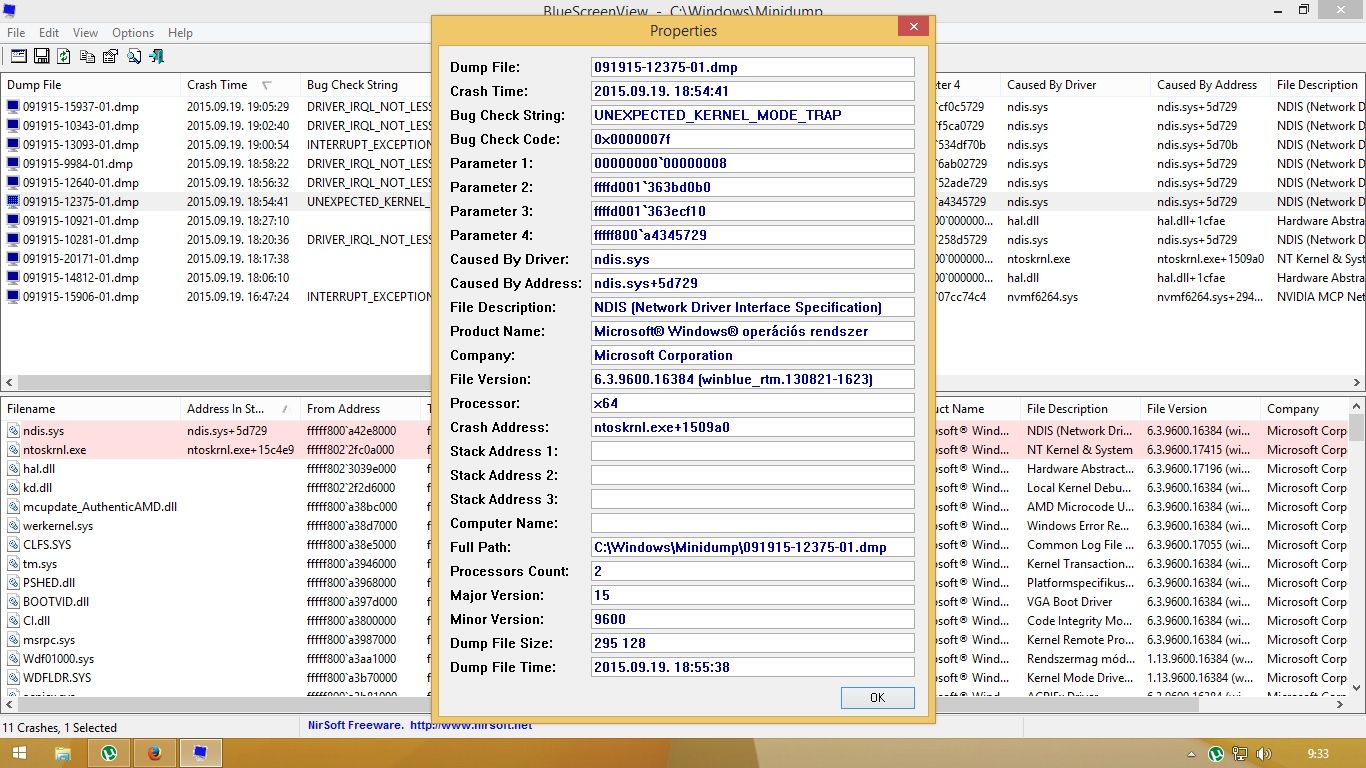The width and height of the screenshot is (1366, 768).
Task: Click the file icon next to ntoskrnl.exe
Action: (x=13, y=450)
